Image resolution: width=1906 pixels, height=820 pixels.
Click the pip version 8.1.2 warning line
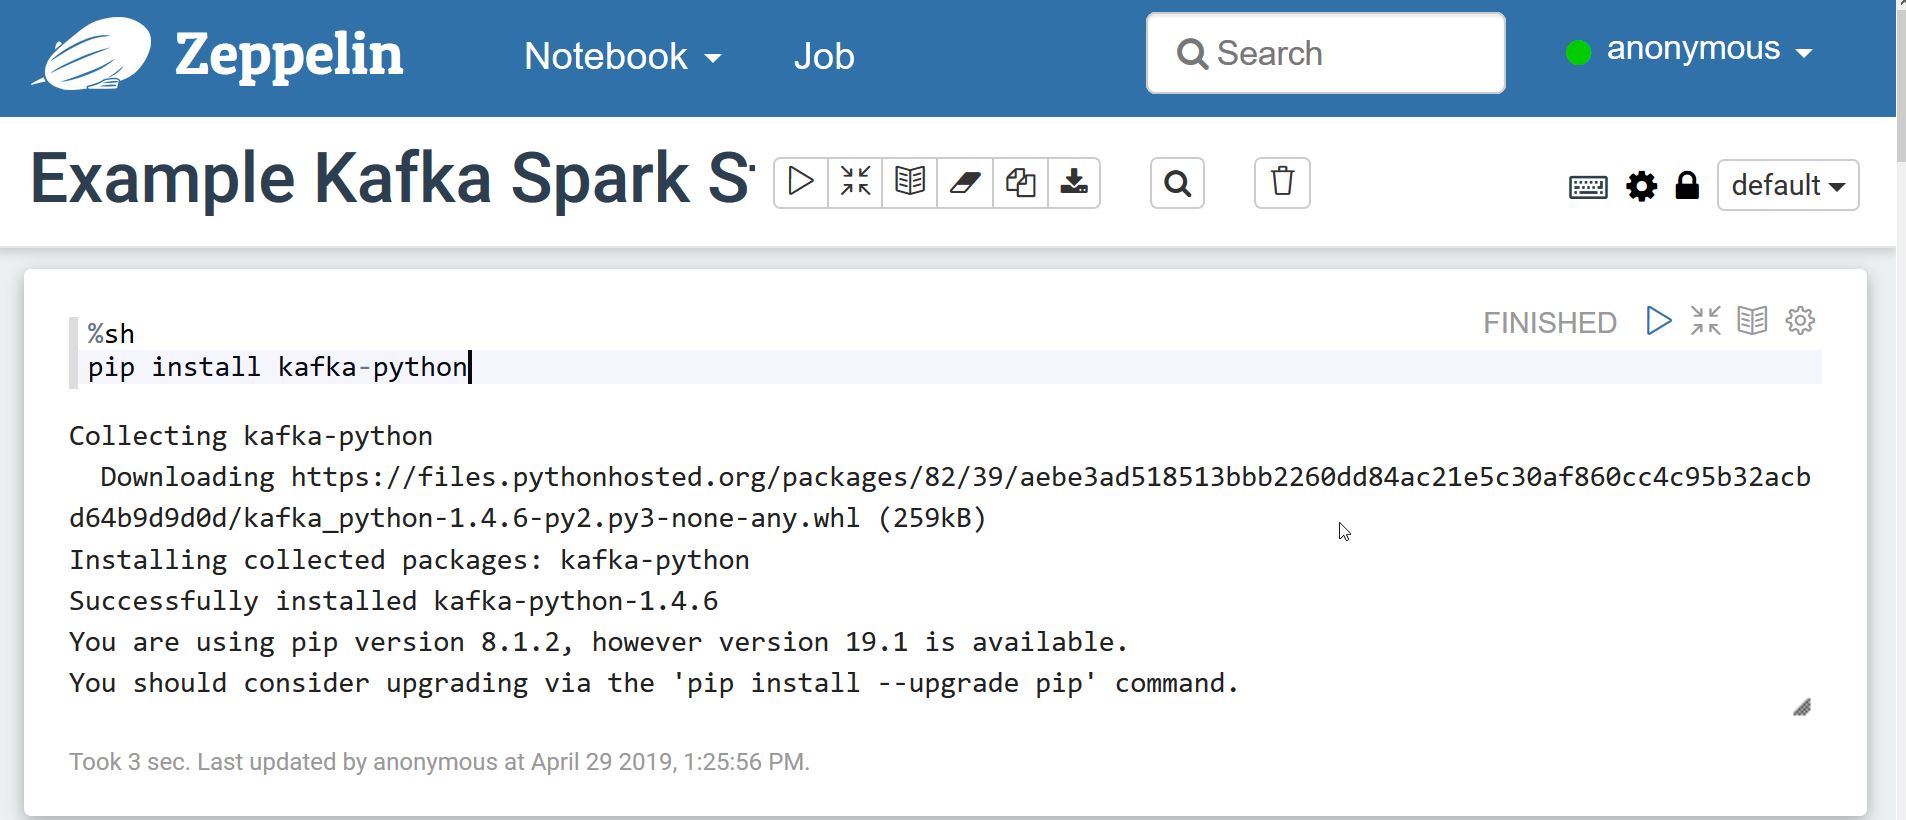point(598,642)
